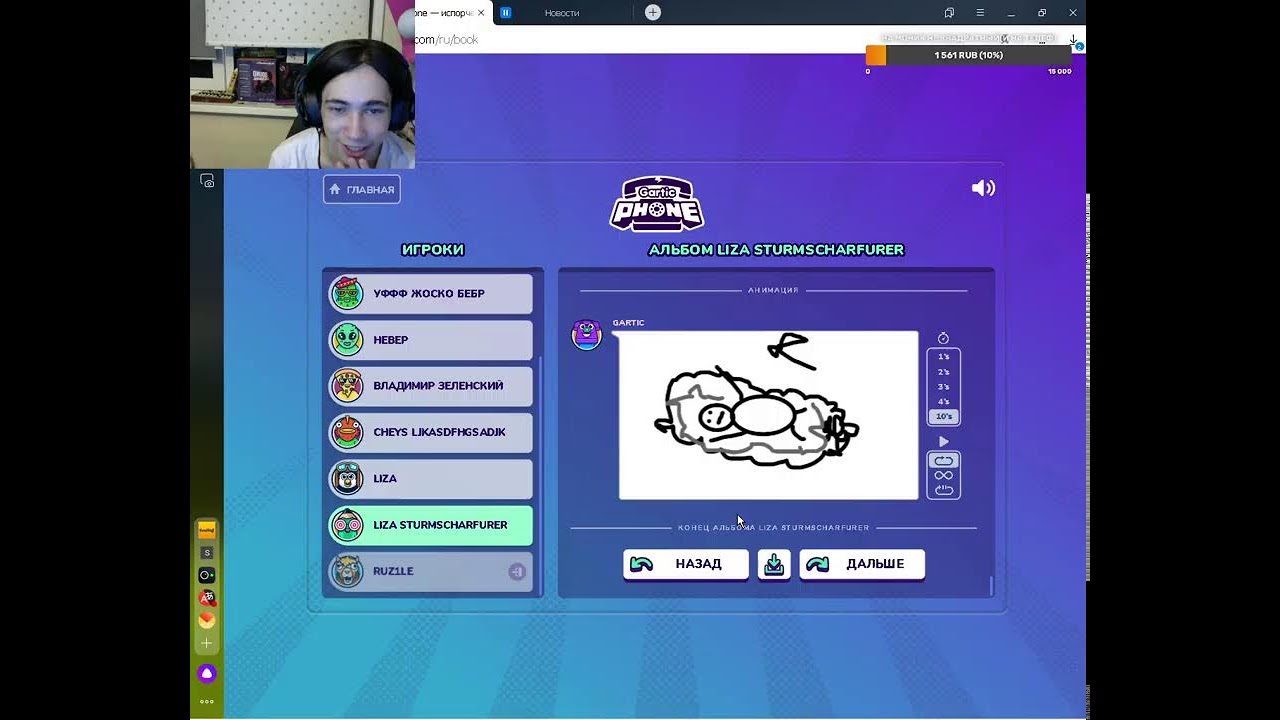Click the Главная home button
Screen dimensions: 1280x720
tap(362, 189)
